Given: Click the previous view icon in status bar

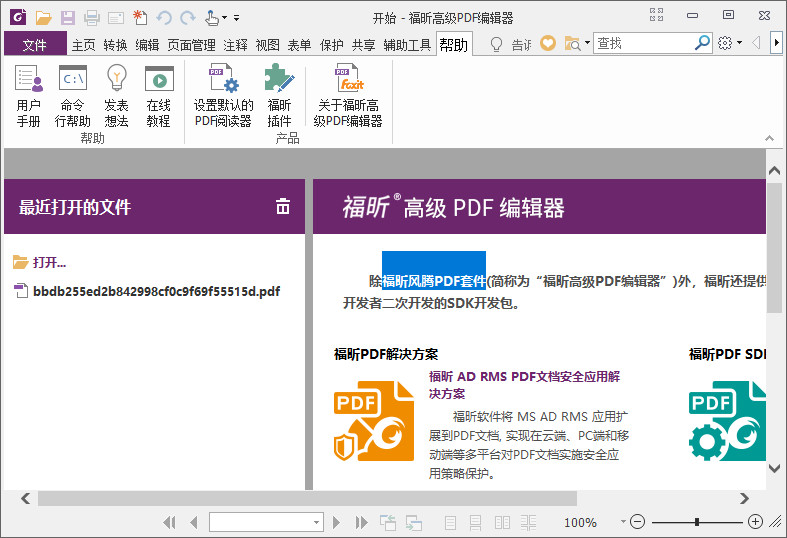Looking at the screenshot, I should 387,522.
